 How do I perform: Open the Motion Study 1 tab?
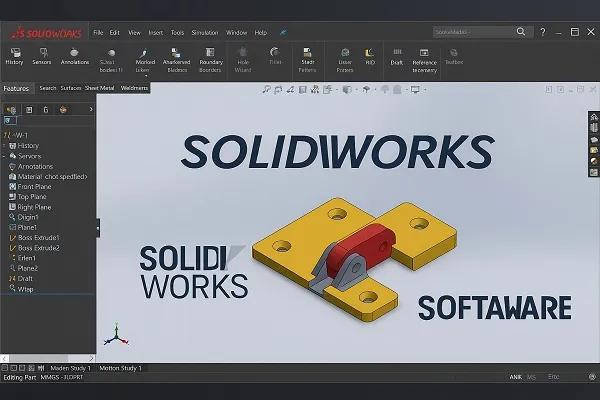120,368
